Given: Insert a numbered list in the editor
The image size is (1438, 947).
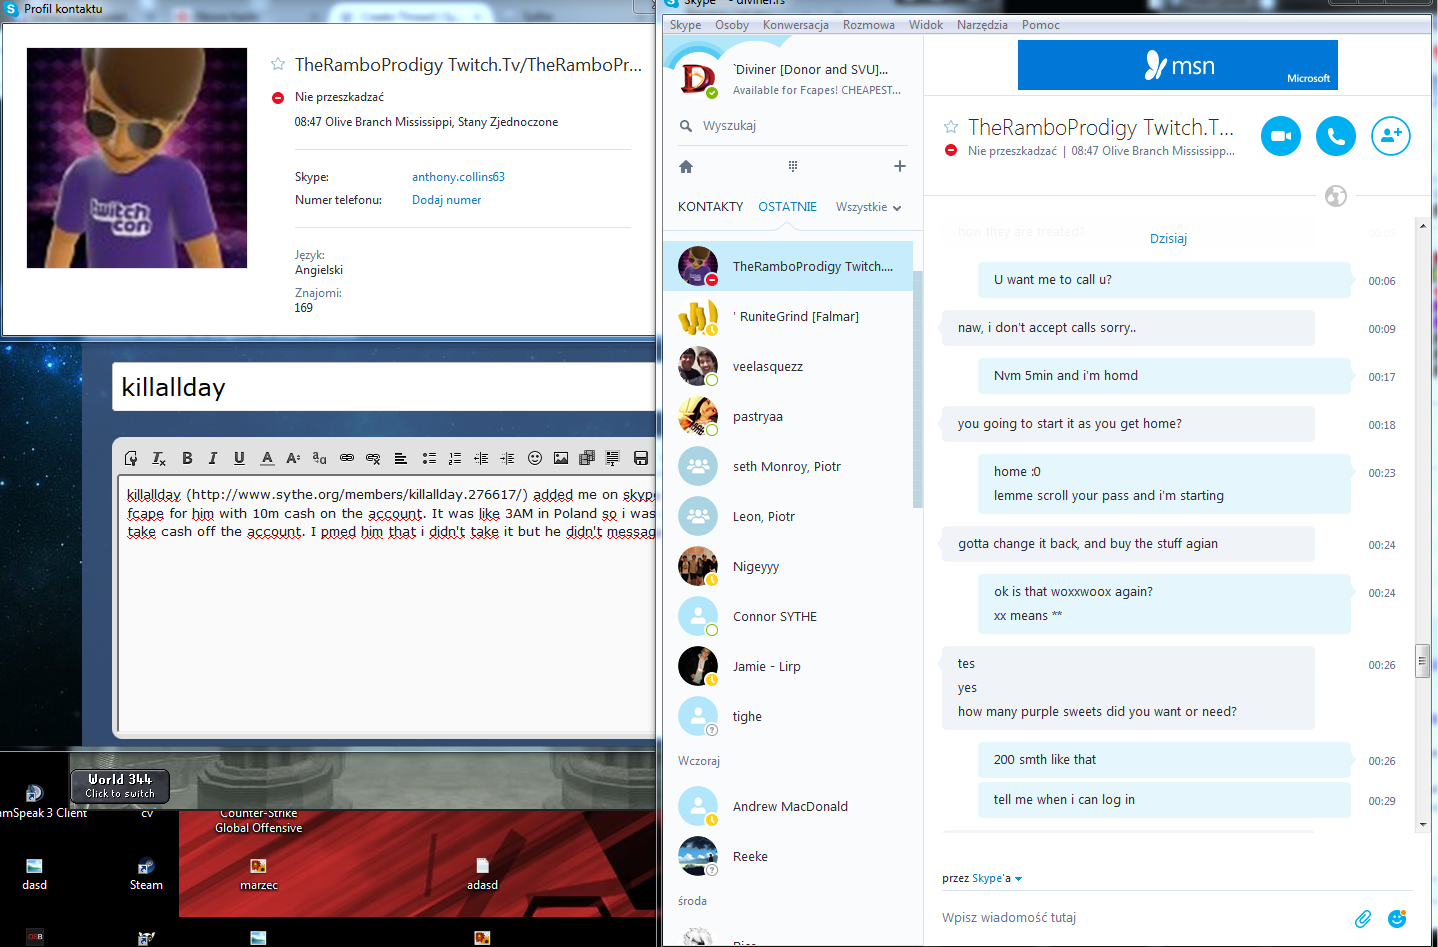Looking at the screenshot, I should (455, 458).
